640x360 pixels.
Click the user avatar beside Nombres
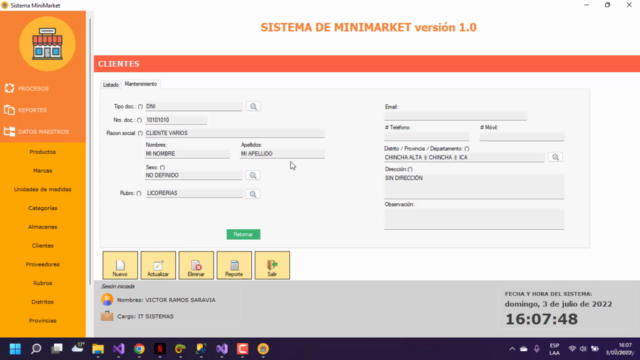[107, 300]
